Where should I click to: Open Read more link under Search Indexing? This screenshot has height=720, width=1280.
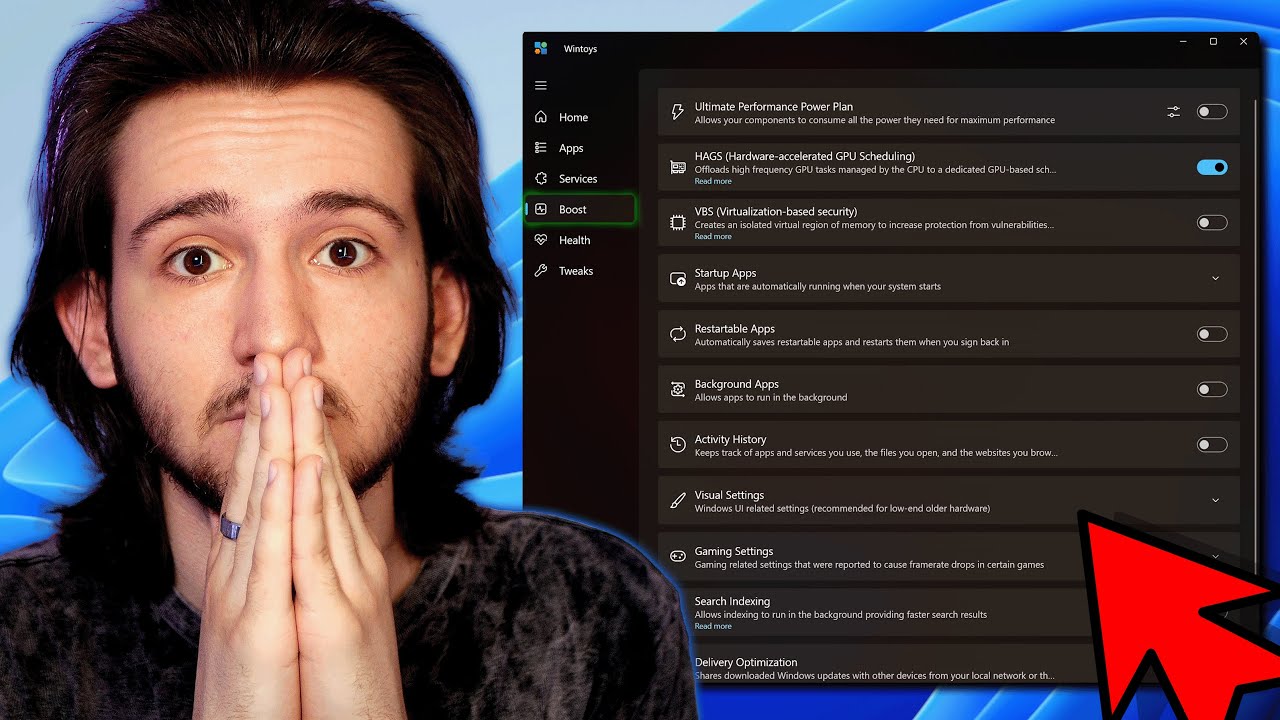713,626
